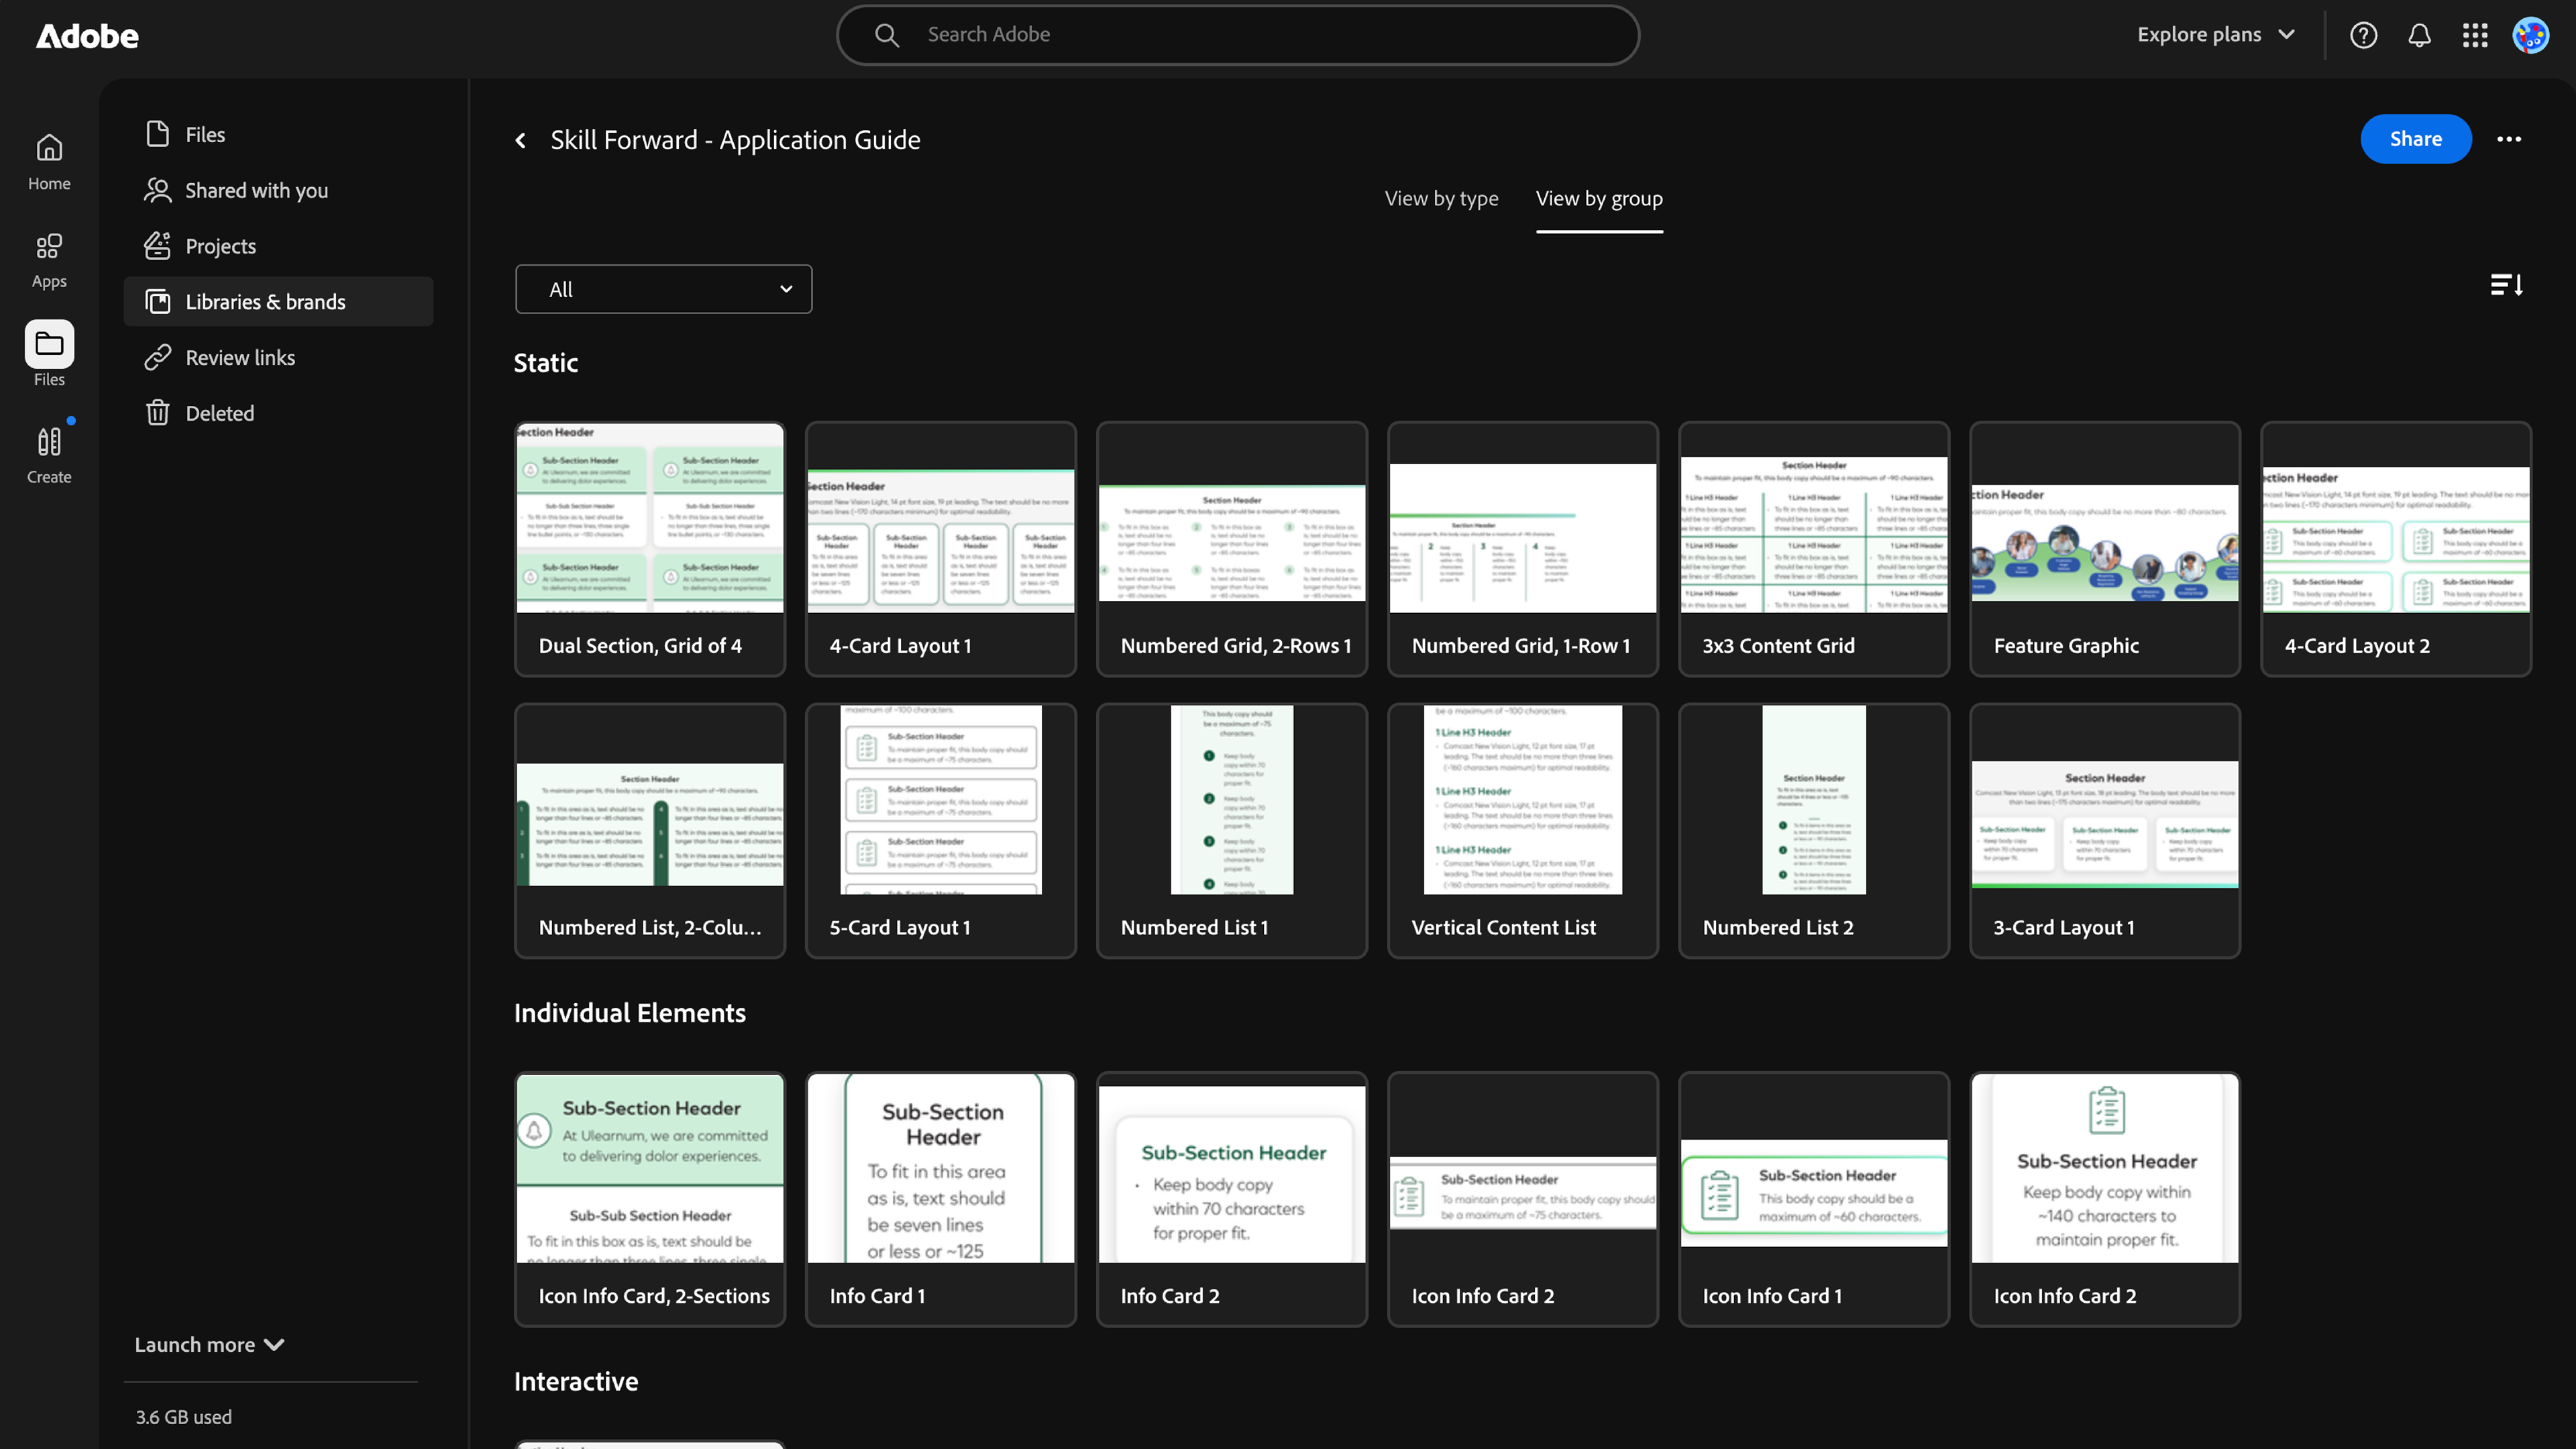Open the help question mark icon
The height and width of the screenshot is (1449, 2576).
coord(2363,35)
